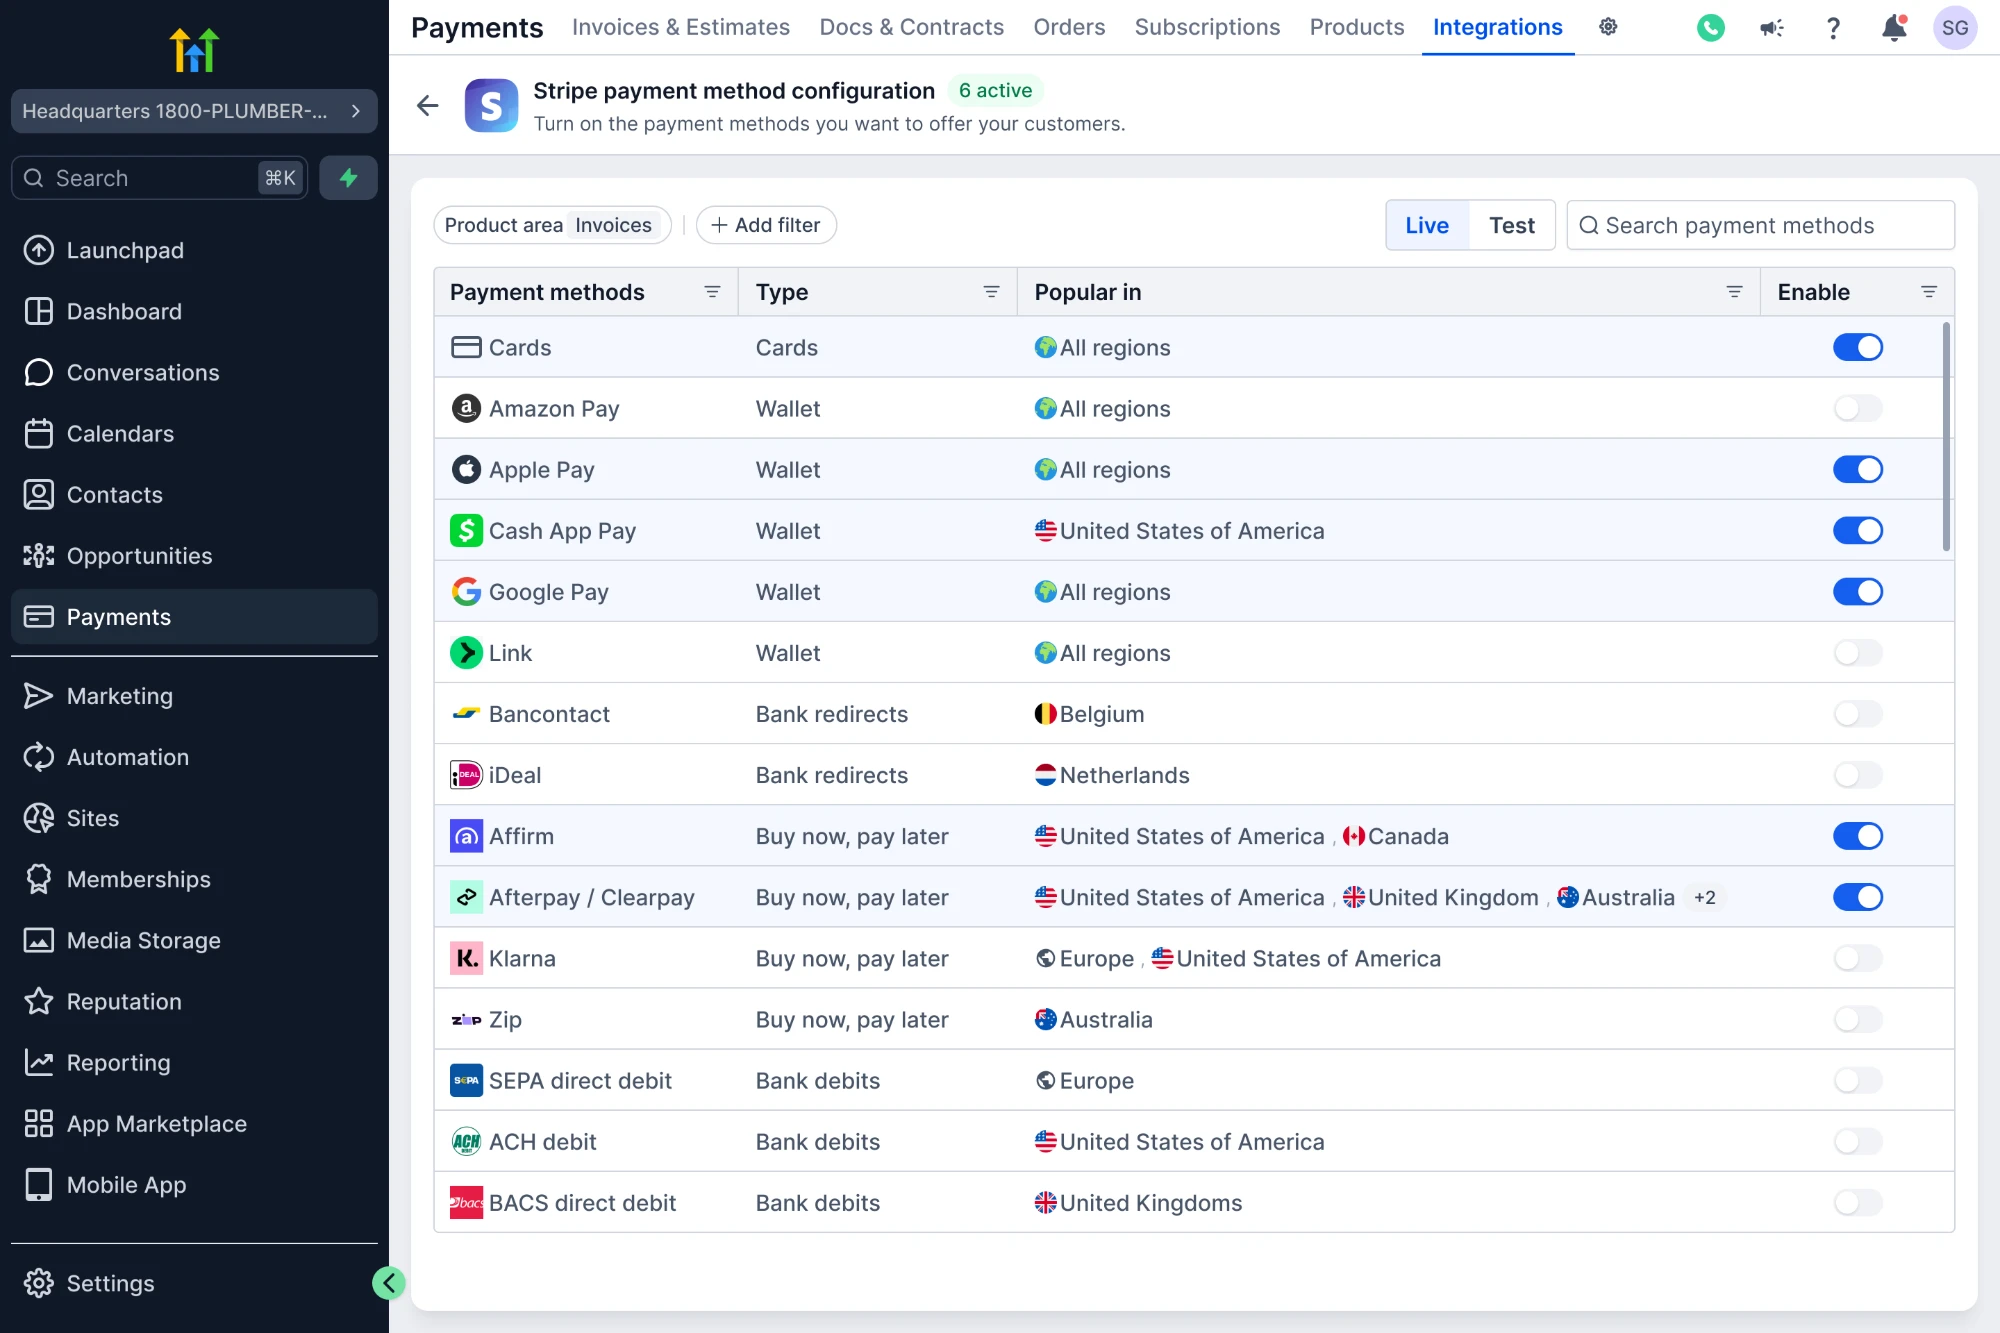Open the Popular in column filter
This screenshot has height=1333, width=2000.
point(1734,292)
